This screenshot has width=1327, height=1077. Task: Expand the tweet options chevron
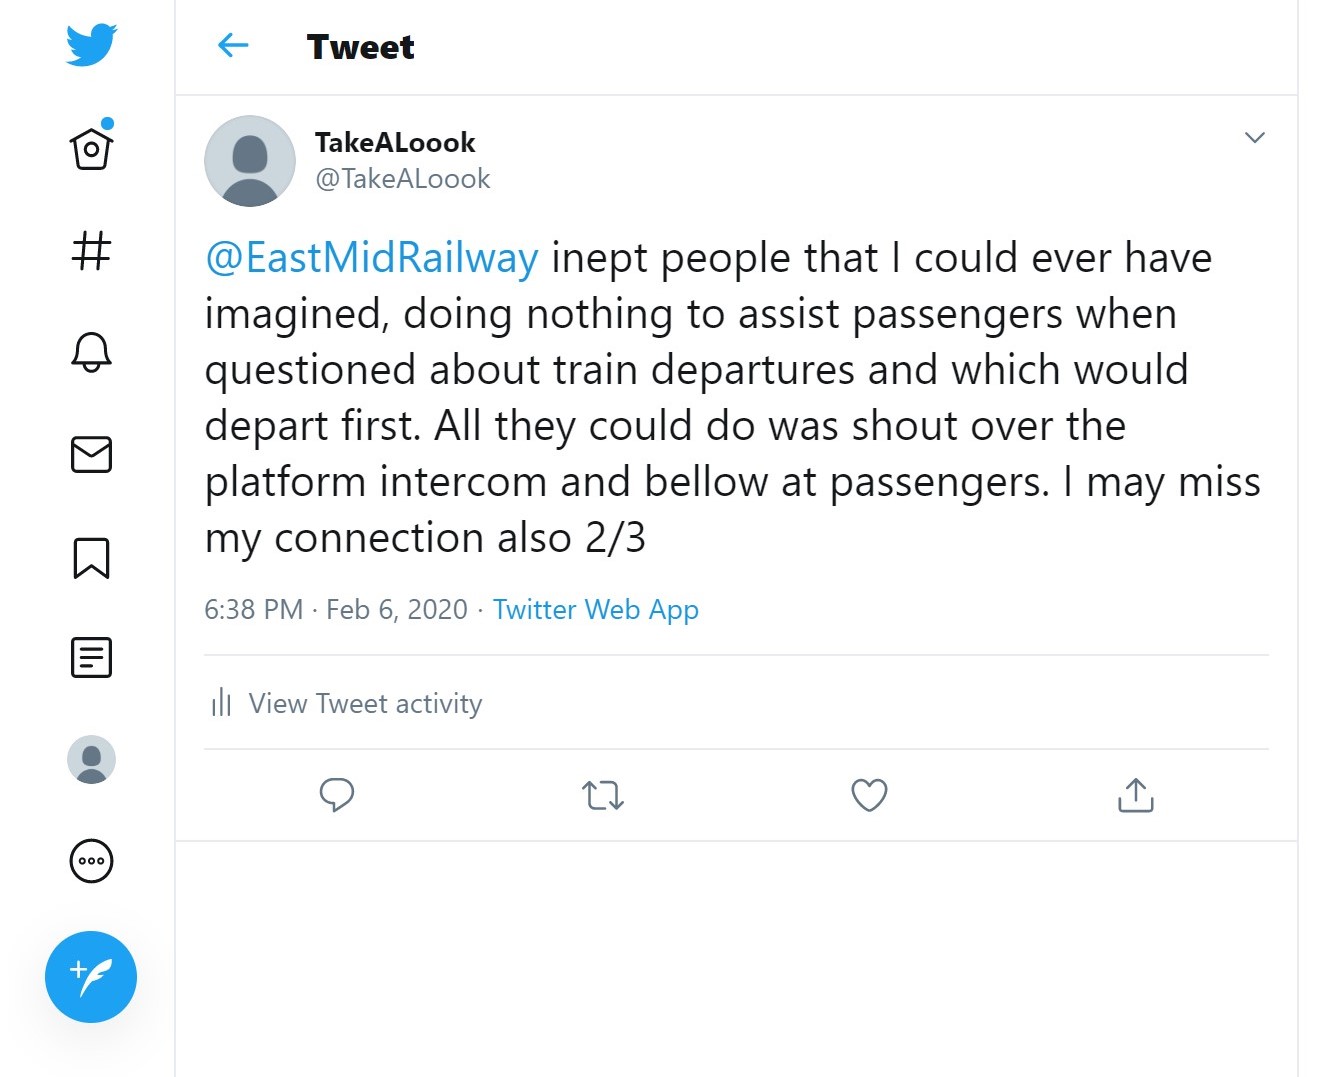point(1254,137)
